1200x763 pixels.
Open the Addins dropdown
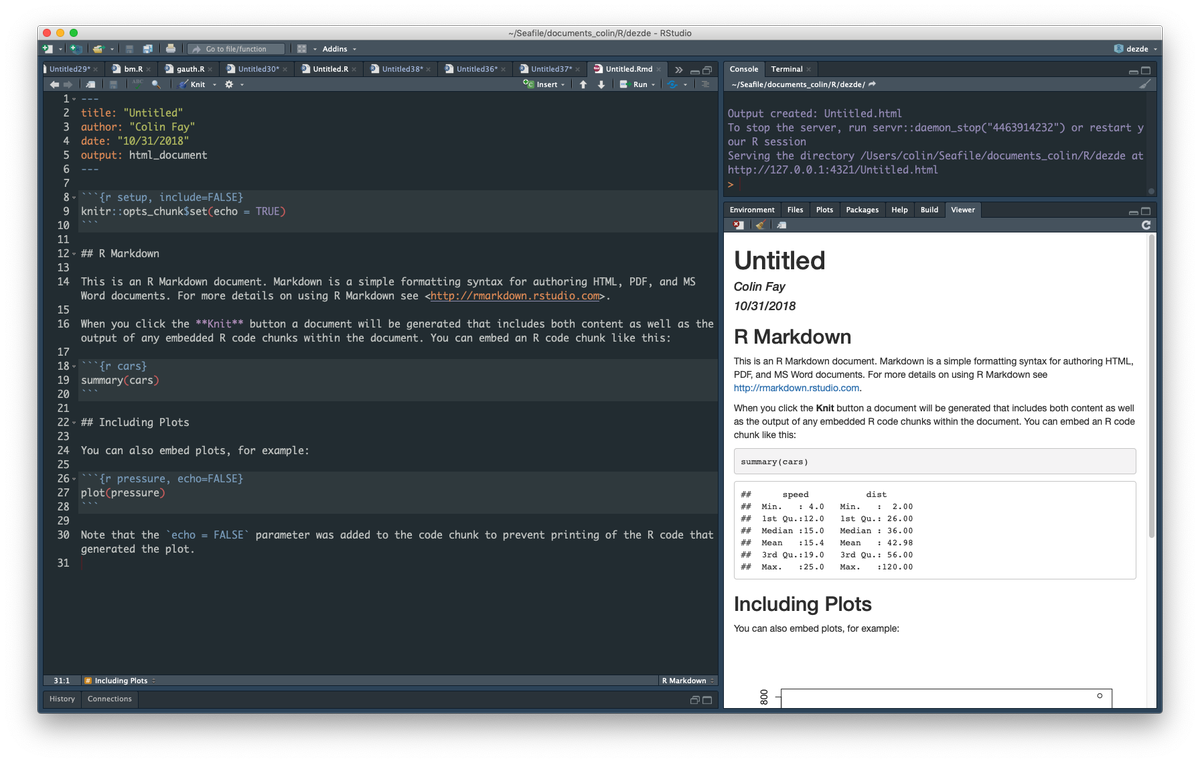pyautogui.click(x=339, y=48)
